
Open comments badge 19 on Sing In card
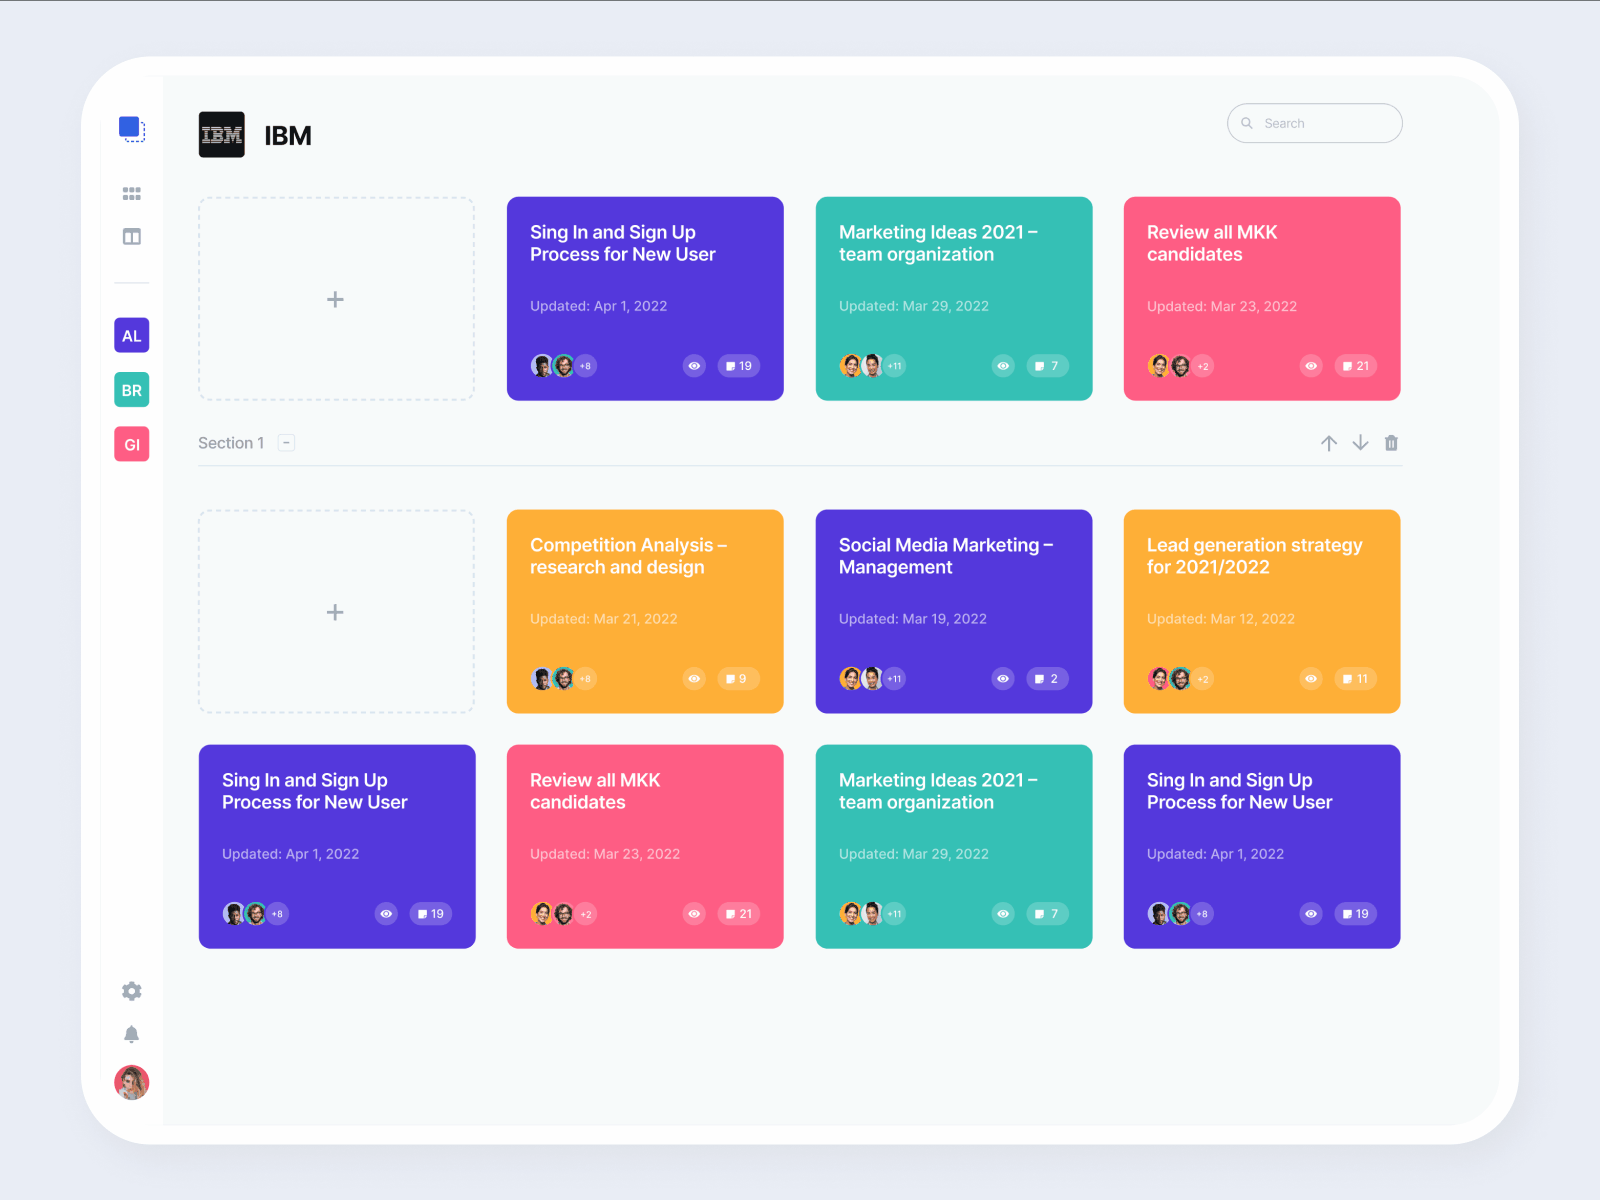[x=739, y=366]
